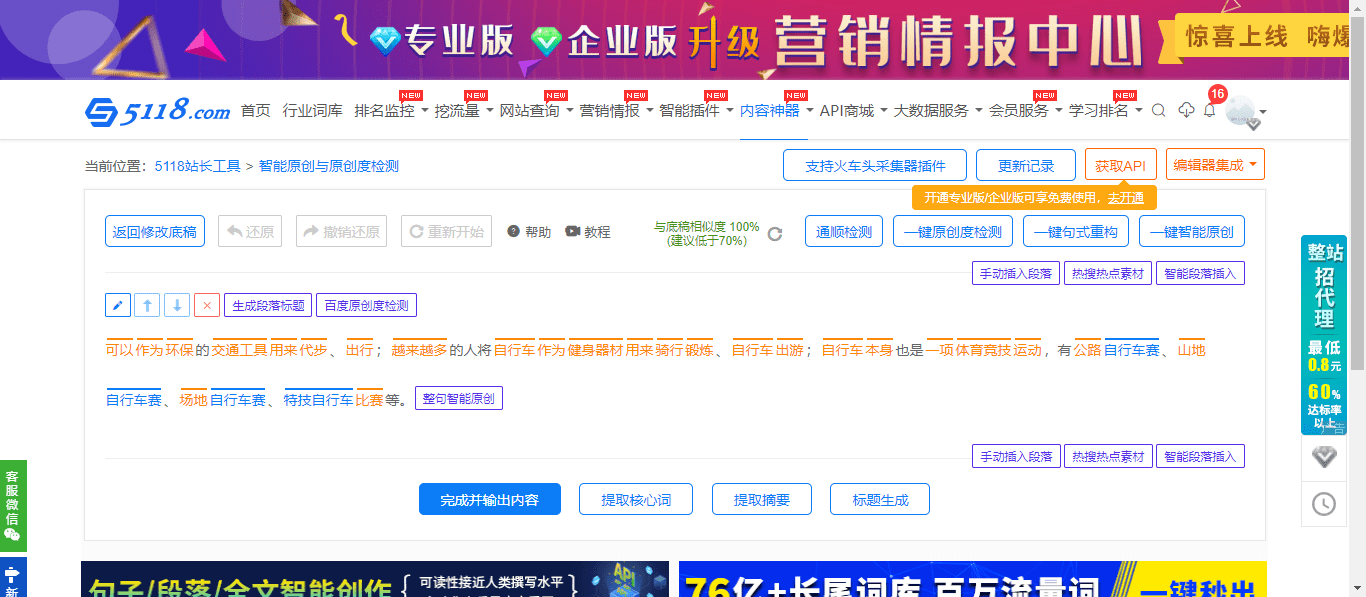Expand the 会员服务 menu
1366x597 pixels.
tap(1026, 111)
